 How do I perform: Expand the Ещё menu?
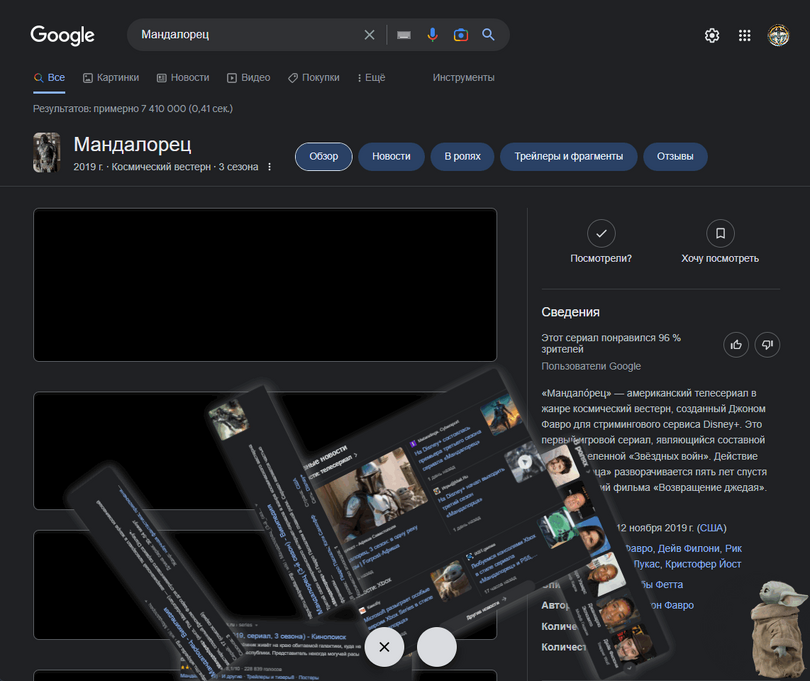[371, 78]
